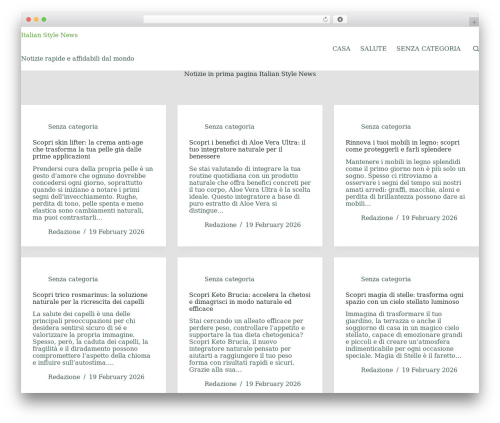Open article about skin lifter crema anti-age
The image size is (500, 423).
coord(88,149)
